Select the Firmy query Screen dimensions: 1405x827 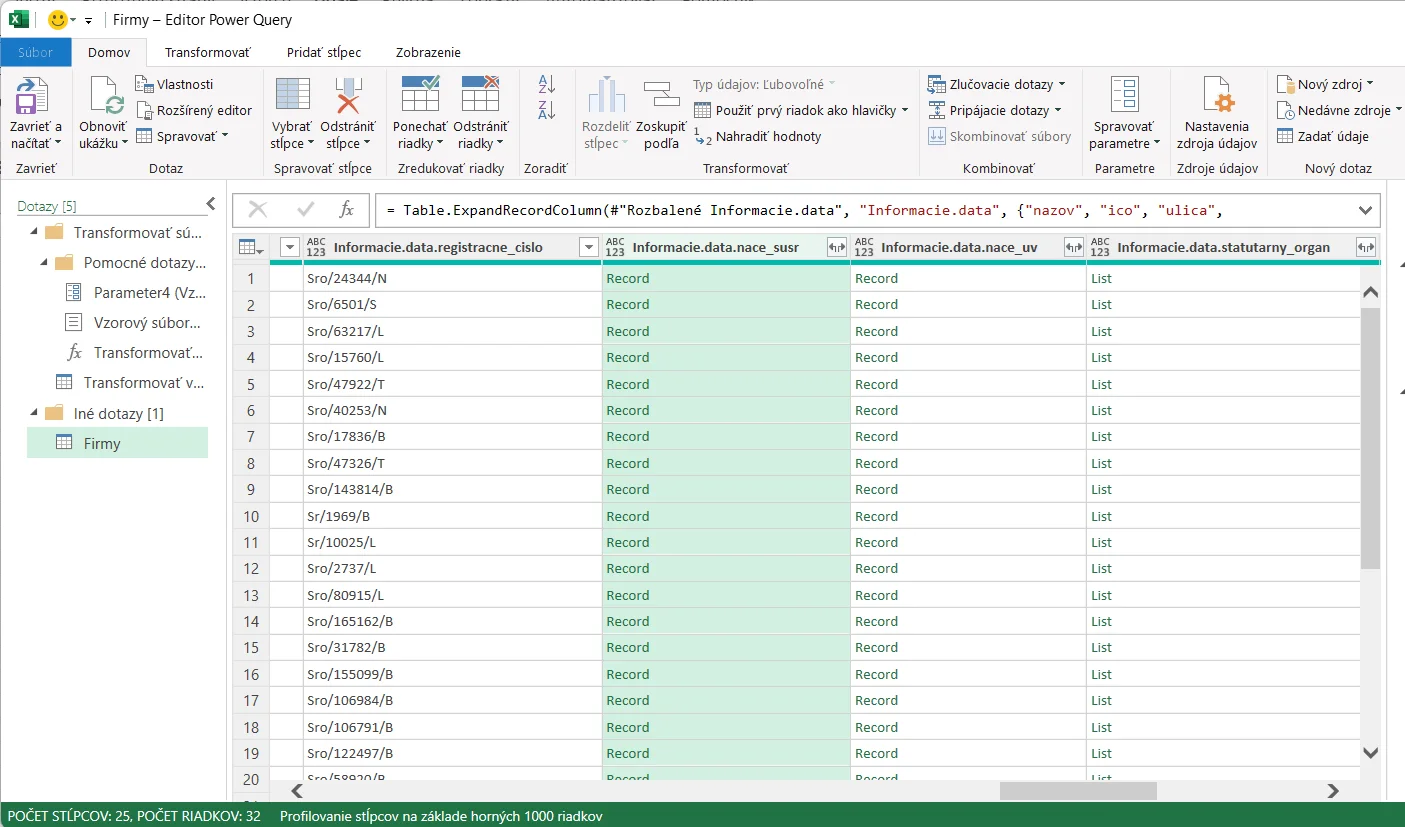pyautogui.click(x=117, y=443)
